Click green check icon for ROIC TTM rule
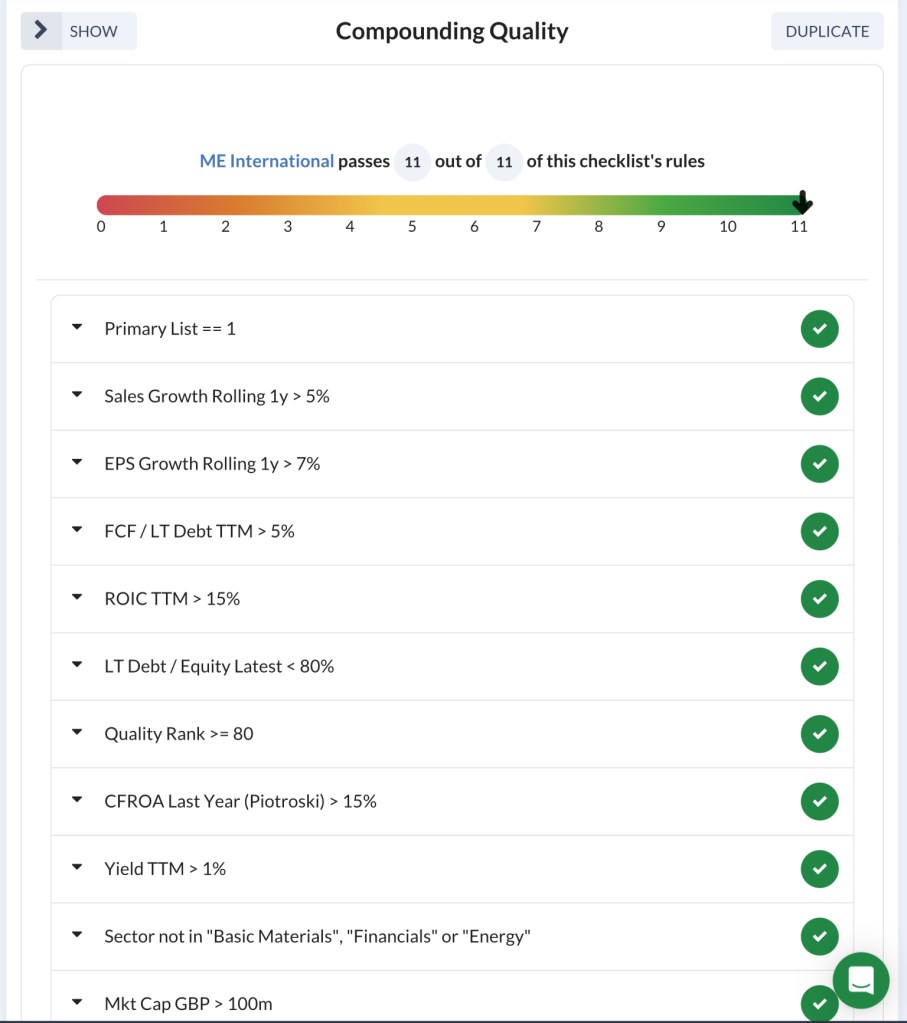The height and width of the screenshot is (1023, 907). 819,599
